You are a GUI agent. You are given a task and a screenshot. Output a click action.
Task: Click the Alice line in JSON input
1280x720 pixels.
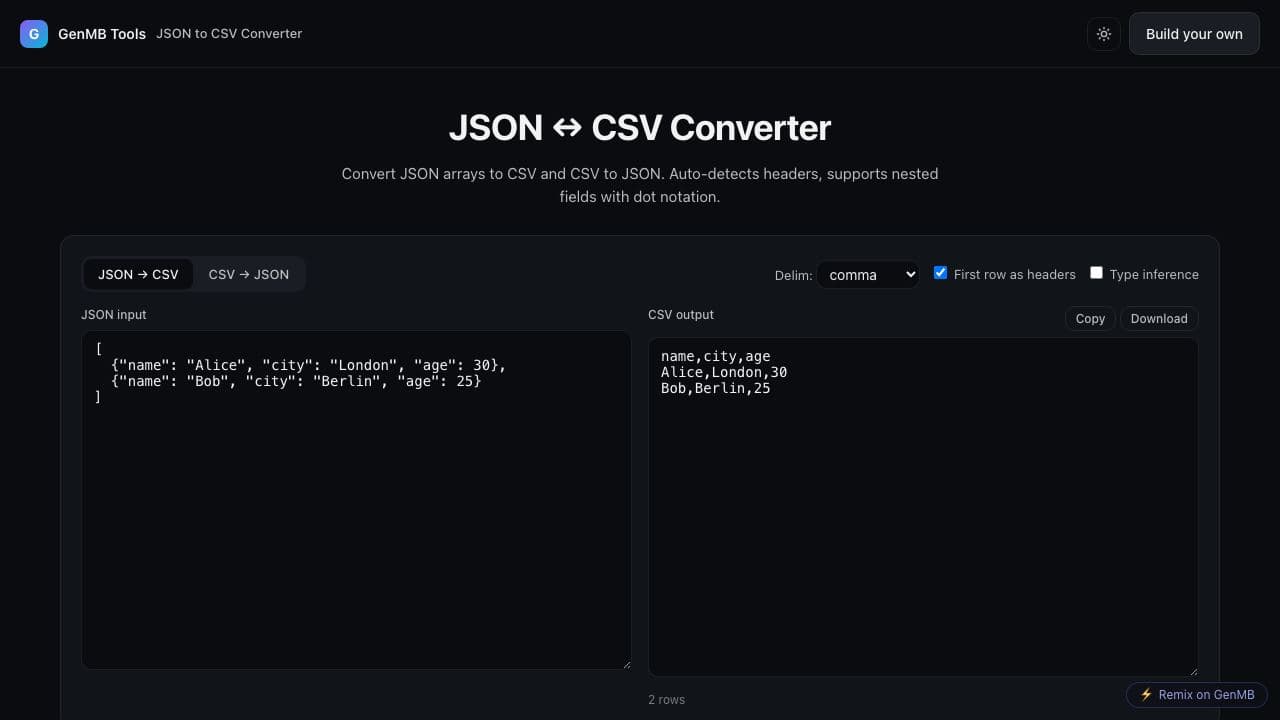pyautogui.click(x=308, y=365)
